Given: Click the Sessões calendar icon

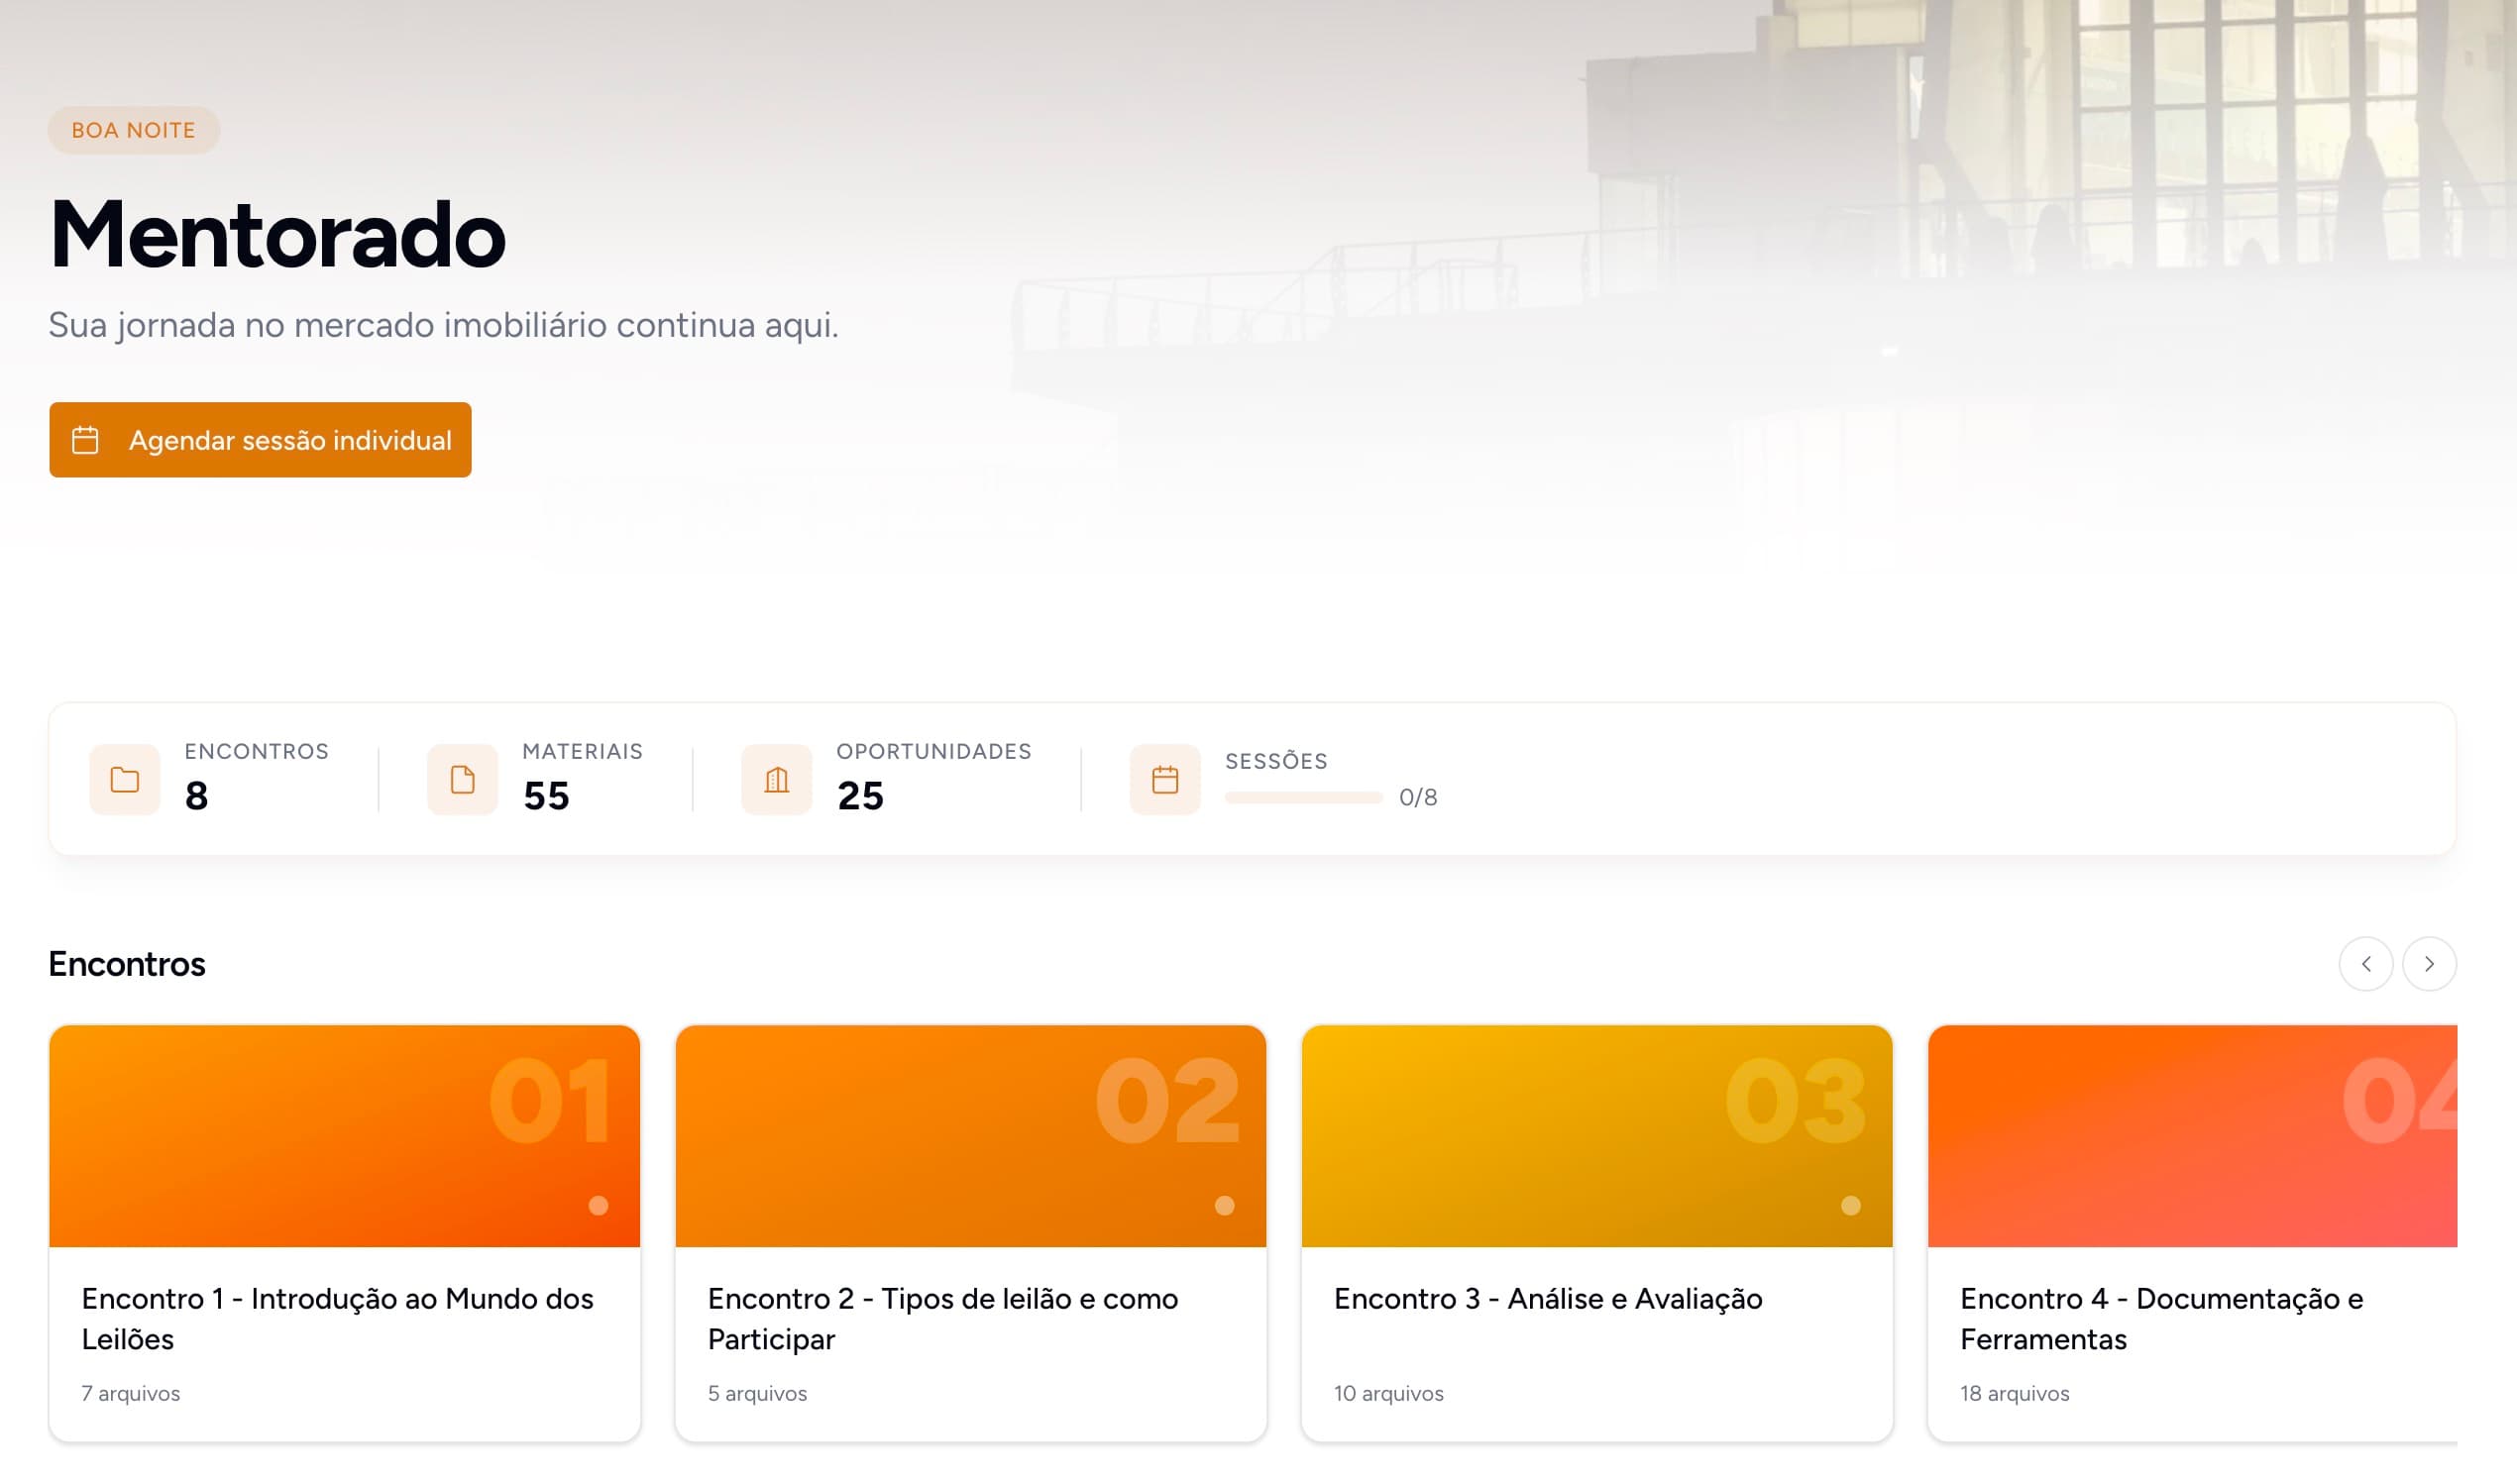Looking at the screenshot, I should pos(1165,780).
